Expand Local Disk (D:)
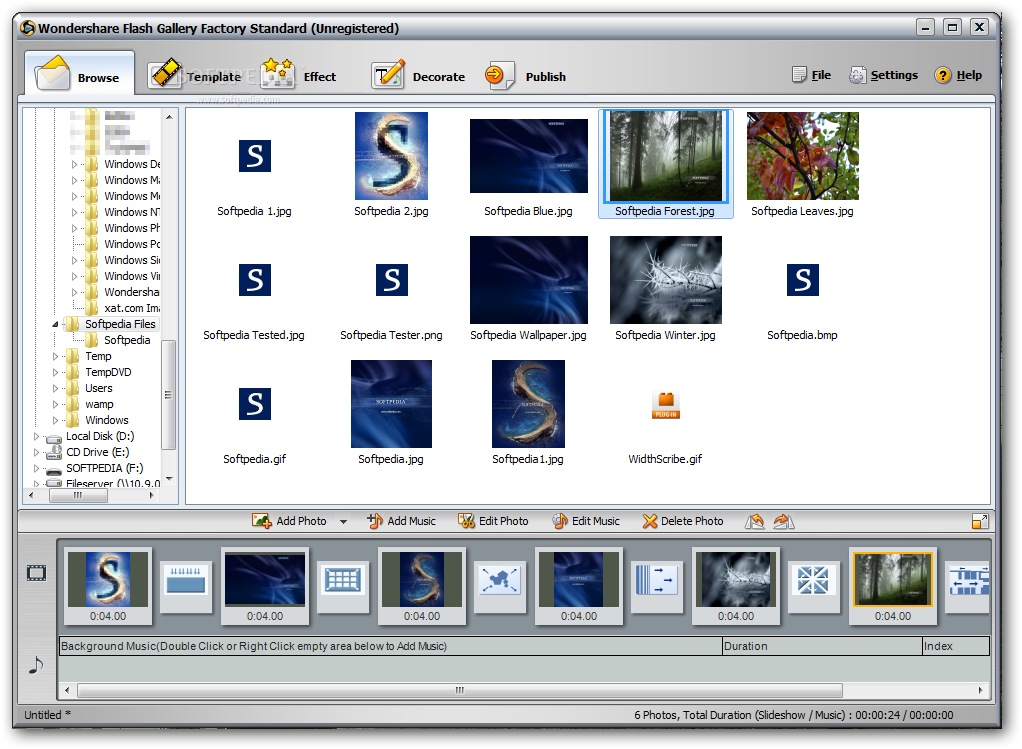The height and width of the screenshot is (749, 1022). tap(36, 436)
